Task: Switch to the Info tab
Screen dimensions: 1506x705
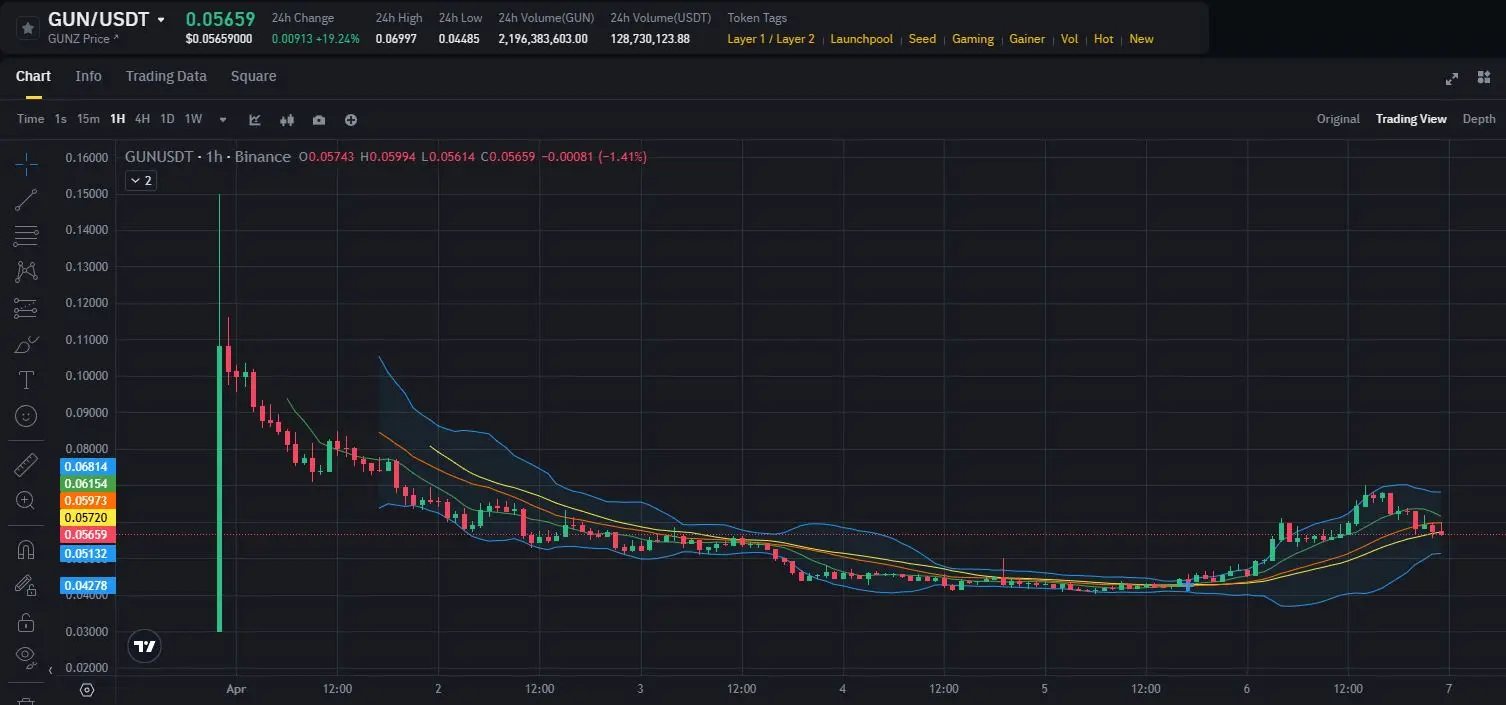Action: pos(88,76)
